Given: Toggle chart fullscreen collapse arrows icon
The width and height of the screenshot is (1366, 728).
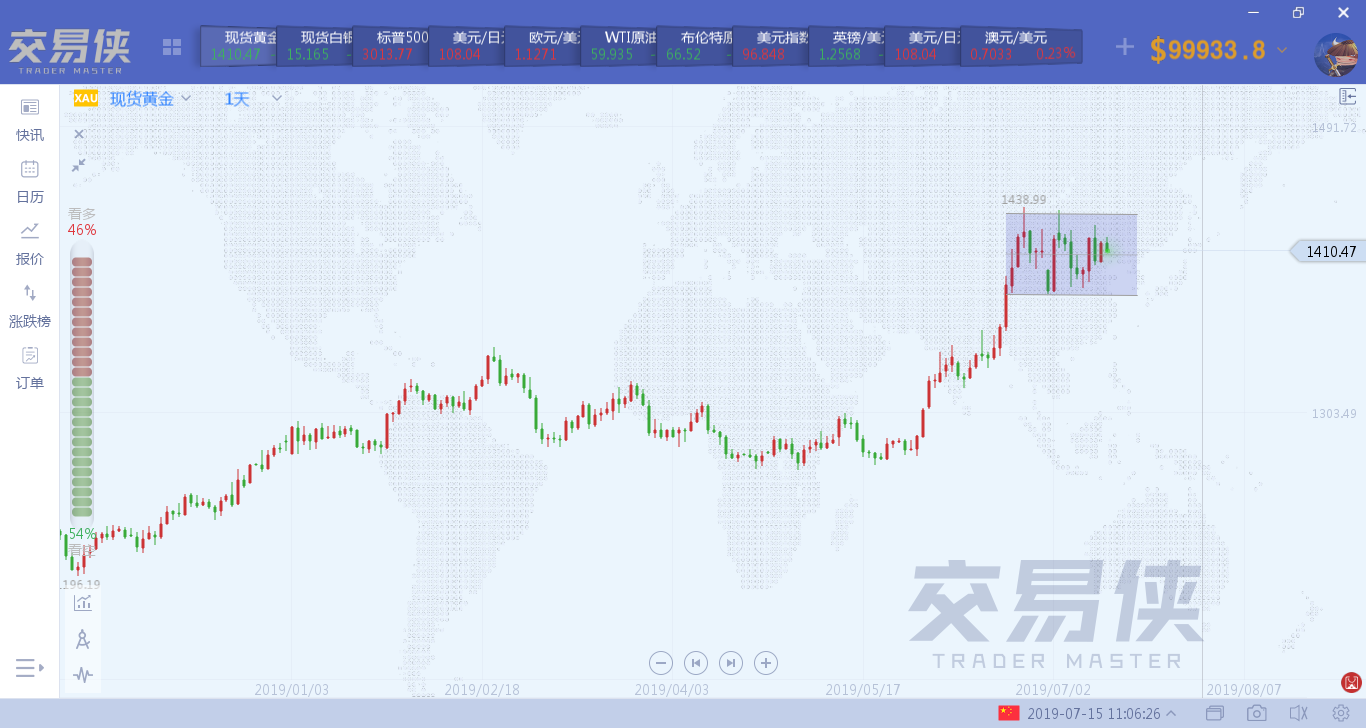Looking at the screenshot, I should pyautogui.click(x=79, y=165).
